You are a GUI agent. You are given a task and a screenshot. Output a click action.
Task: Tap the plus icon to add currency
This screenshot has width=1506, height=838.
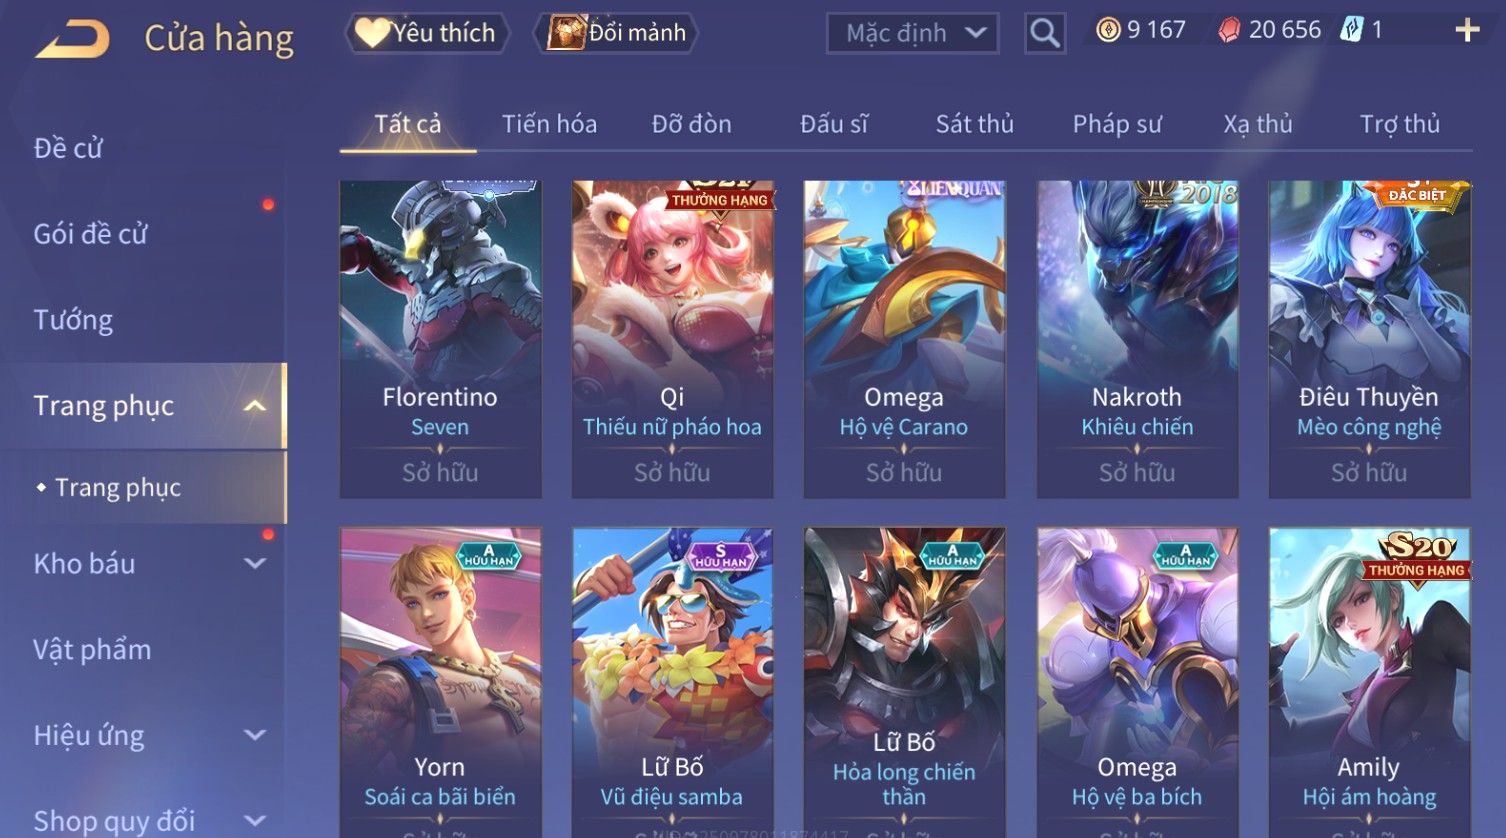1467,31
